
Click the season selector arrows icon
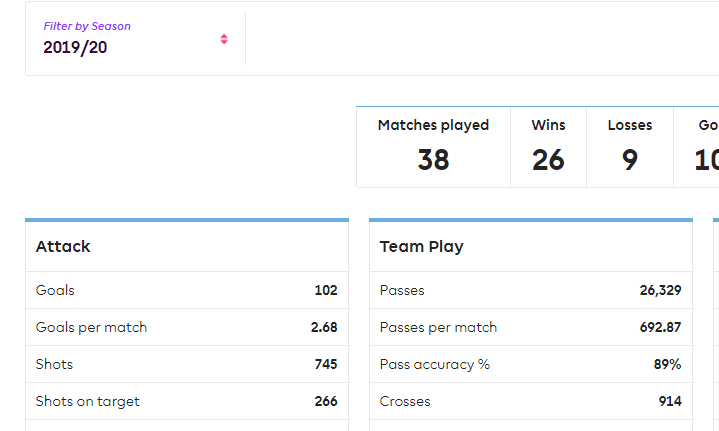coord(224,39)
